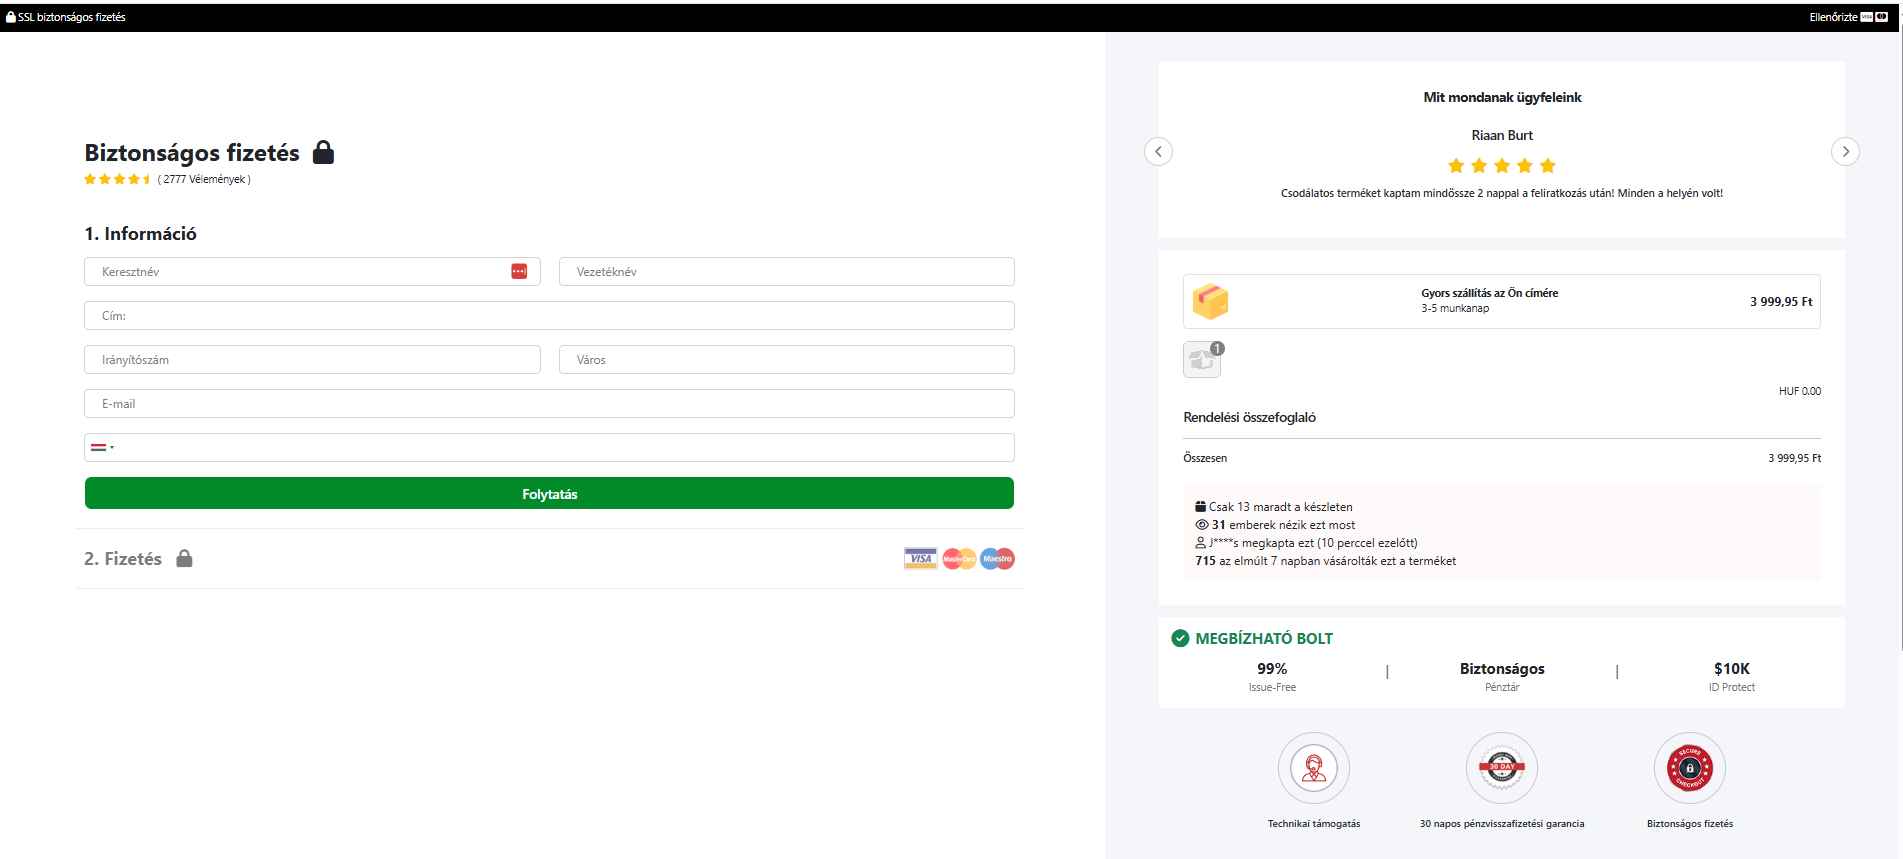Click the Technikai támogatás support badge
Screen dimensions: 1903x859
point(1313,768)
